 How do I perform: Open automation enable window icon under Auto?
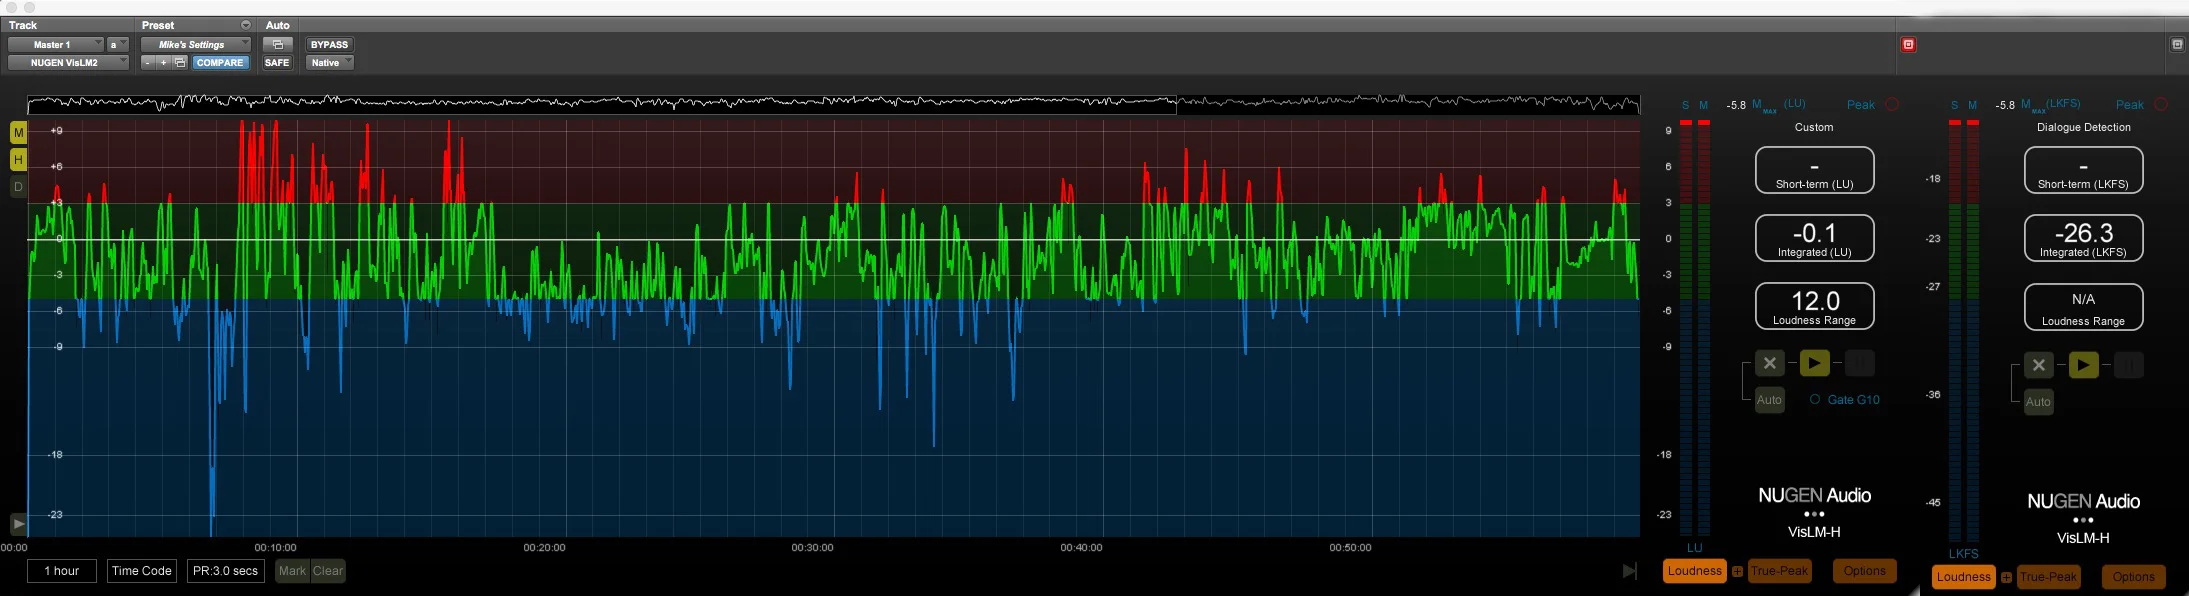click(278, 45)
